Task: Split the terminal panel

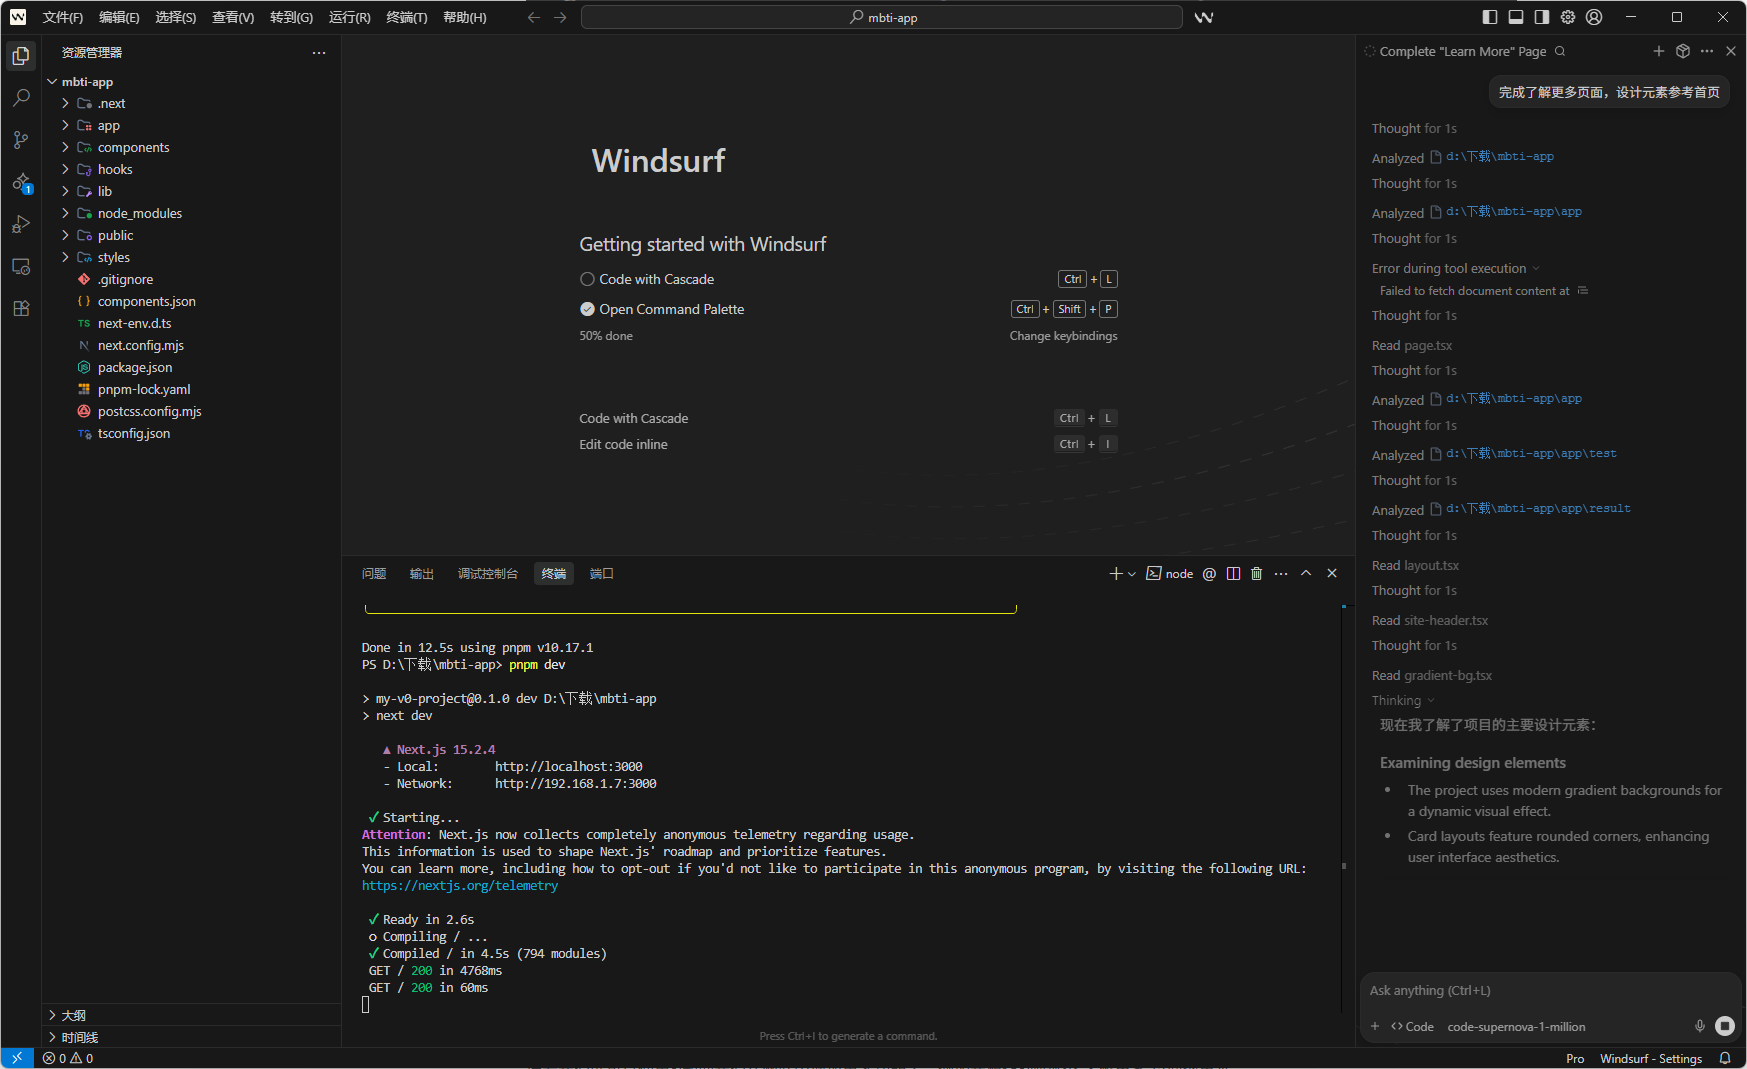Action: 1233,574
